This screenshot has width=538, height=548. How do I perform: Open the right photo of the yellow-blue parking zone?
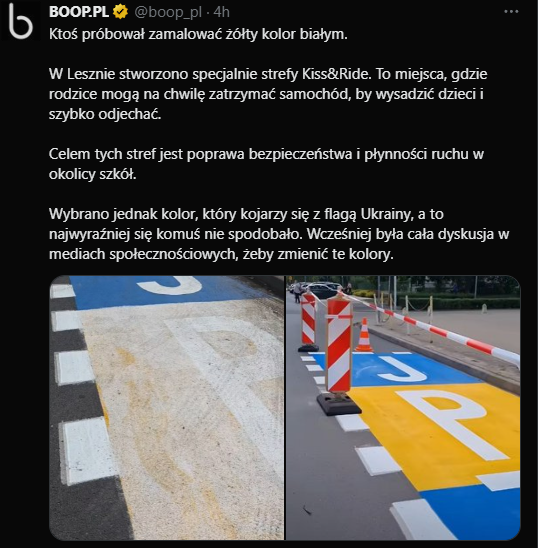pos(403,408)
